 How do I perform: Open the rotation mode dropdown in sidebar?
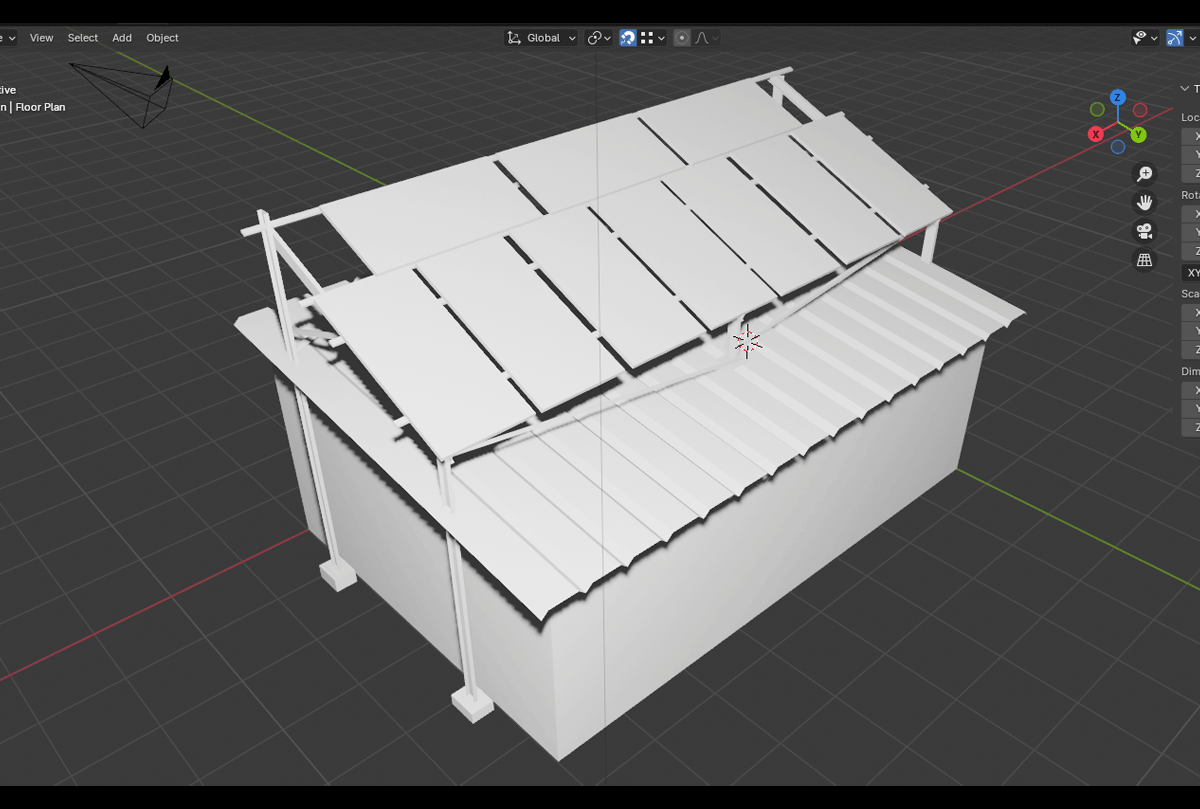tap(1191, 273)
